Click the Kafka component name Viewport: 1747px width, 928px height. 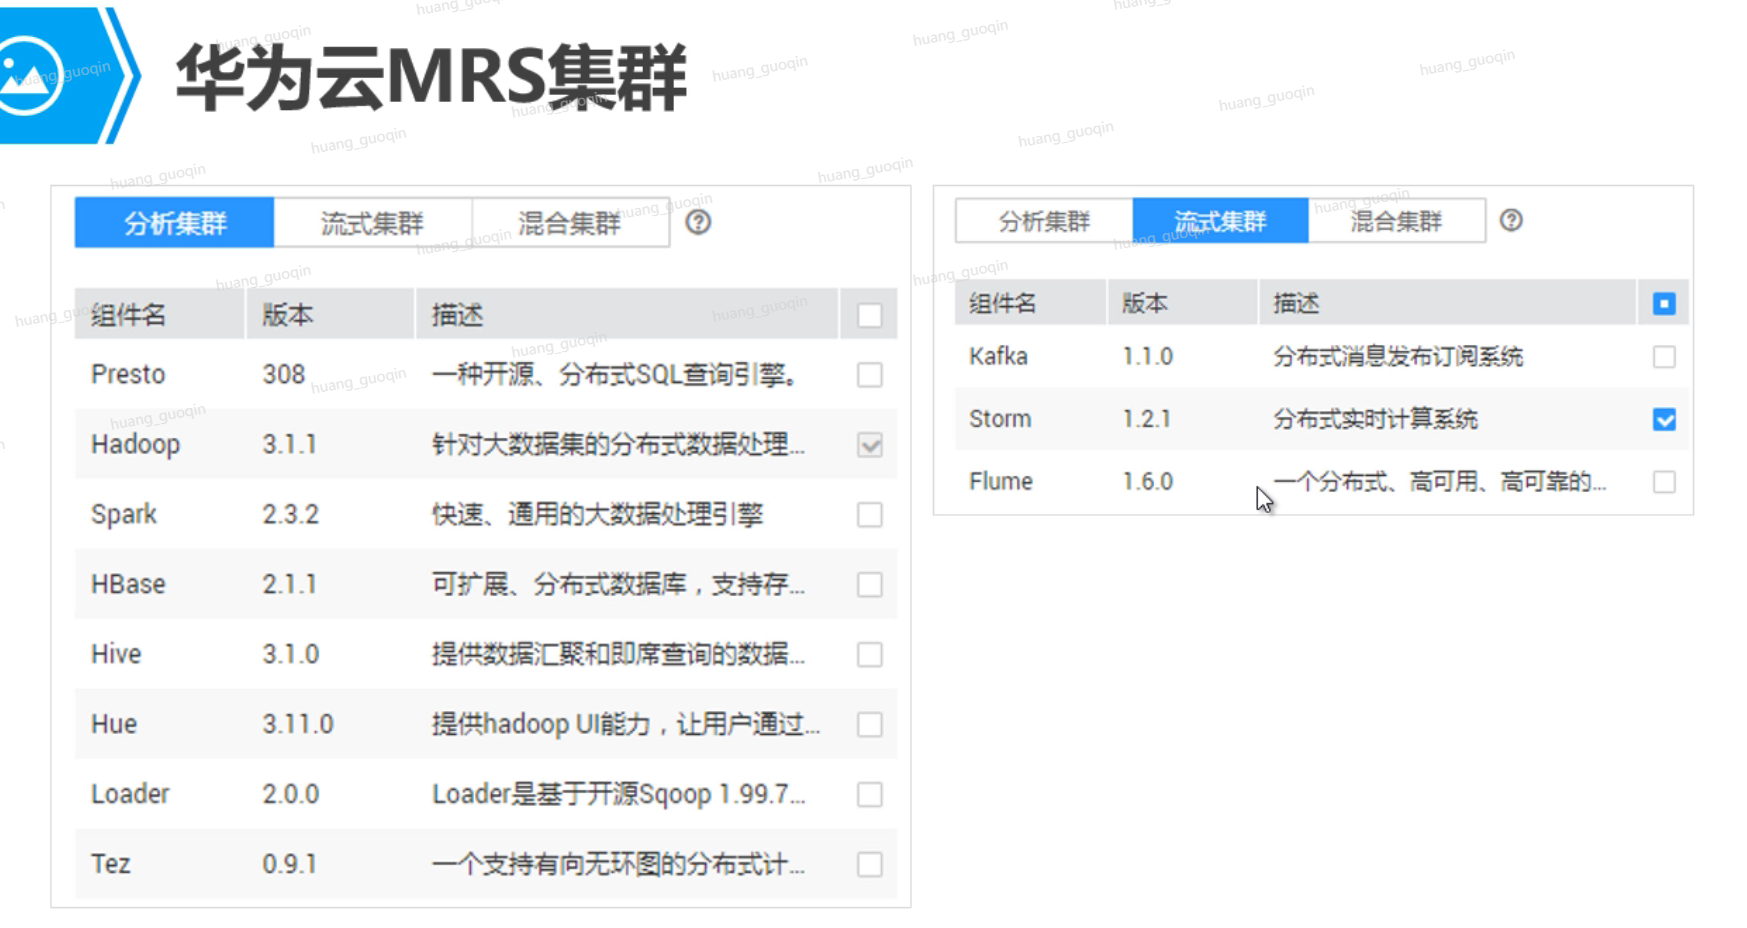coord(998,356)
